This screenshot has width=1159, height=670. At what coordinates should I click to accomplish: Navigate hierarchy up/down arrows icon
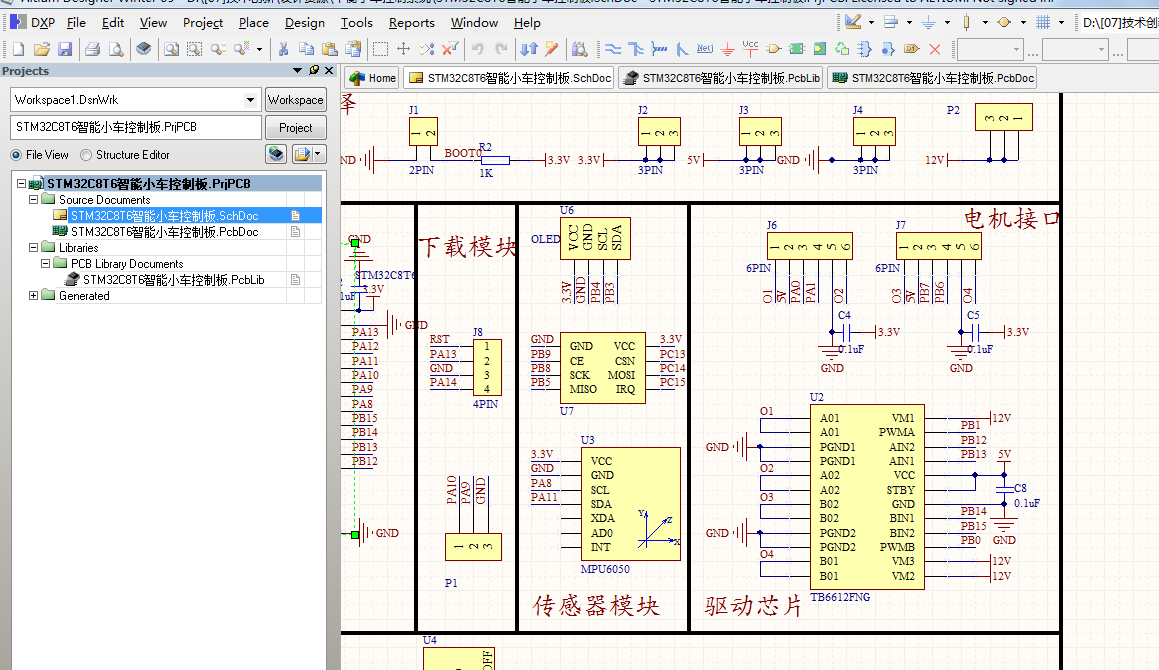[x=528, y=50]
